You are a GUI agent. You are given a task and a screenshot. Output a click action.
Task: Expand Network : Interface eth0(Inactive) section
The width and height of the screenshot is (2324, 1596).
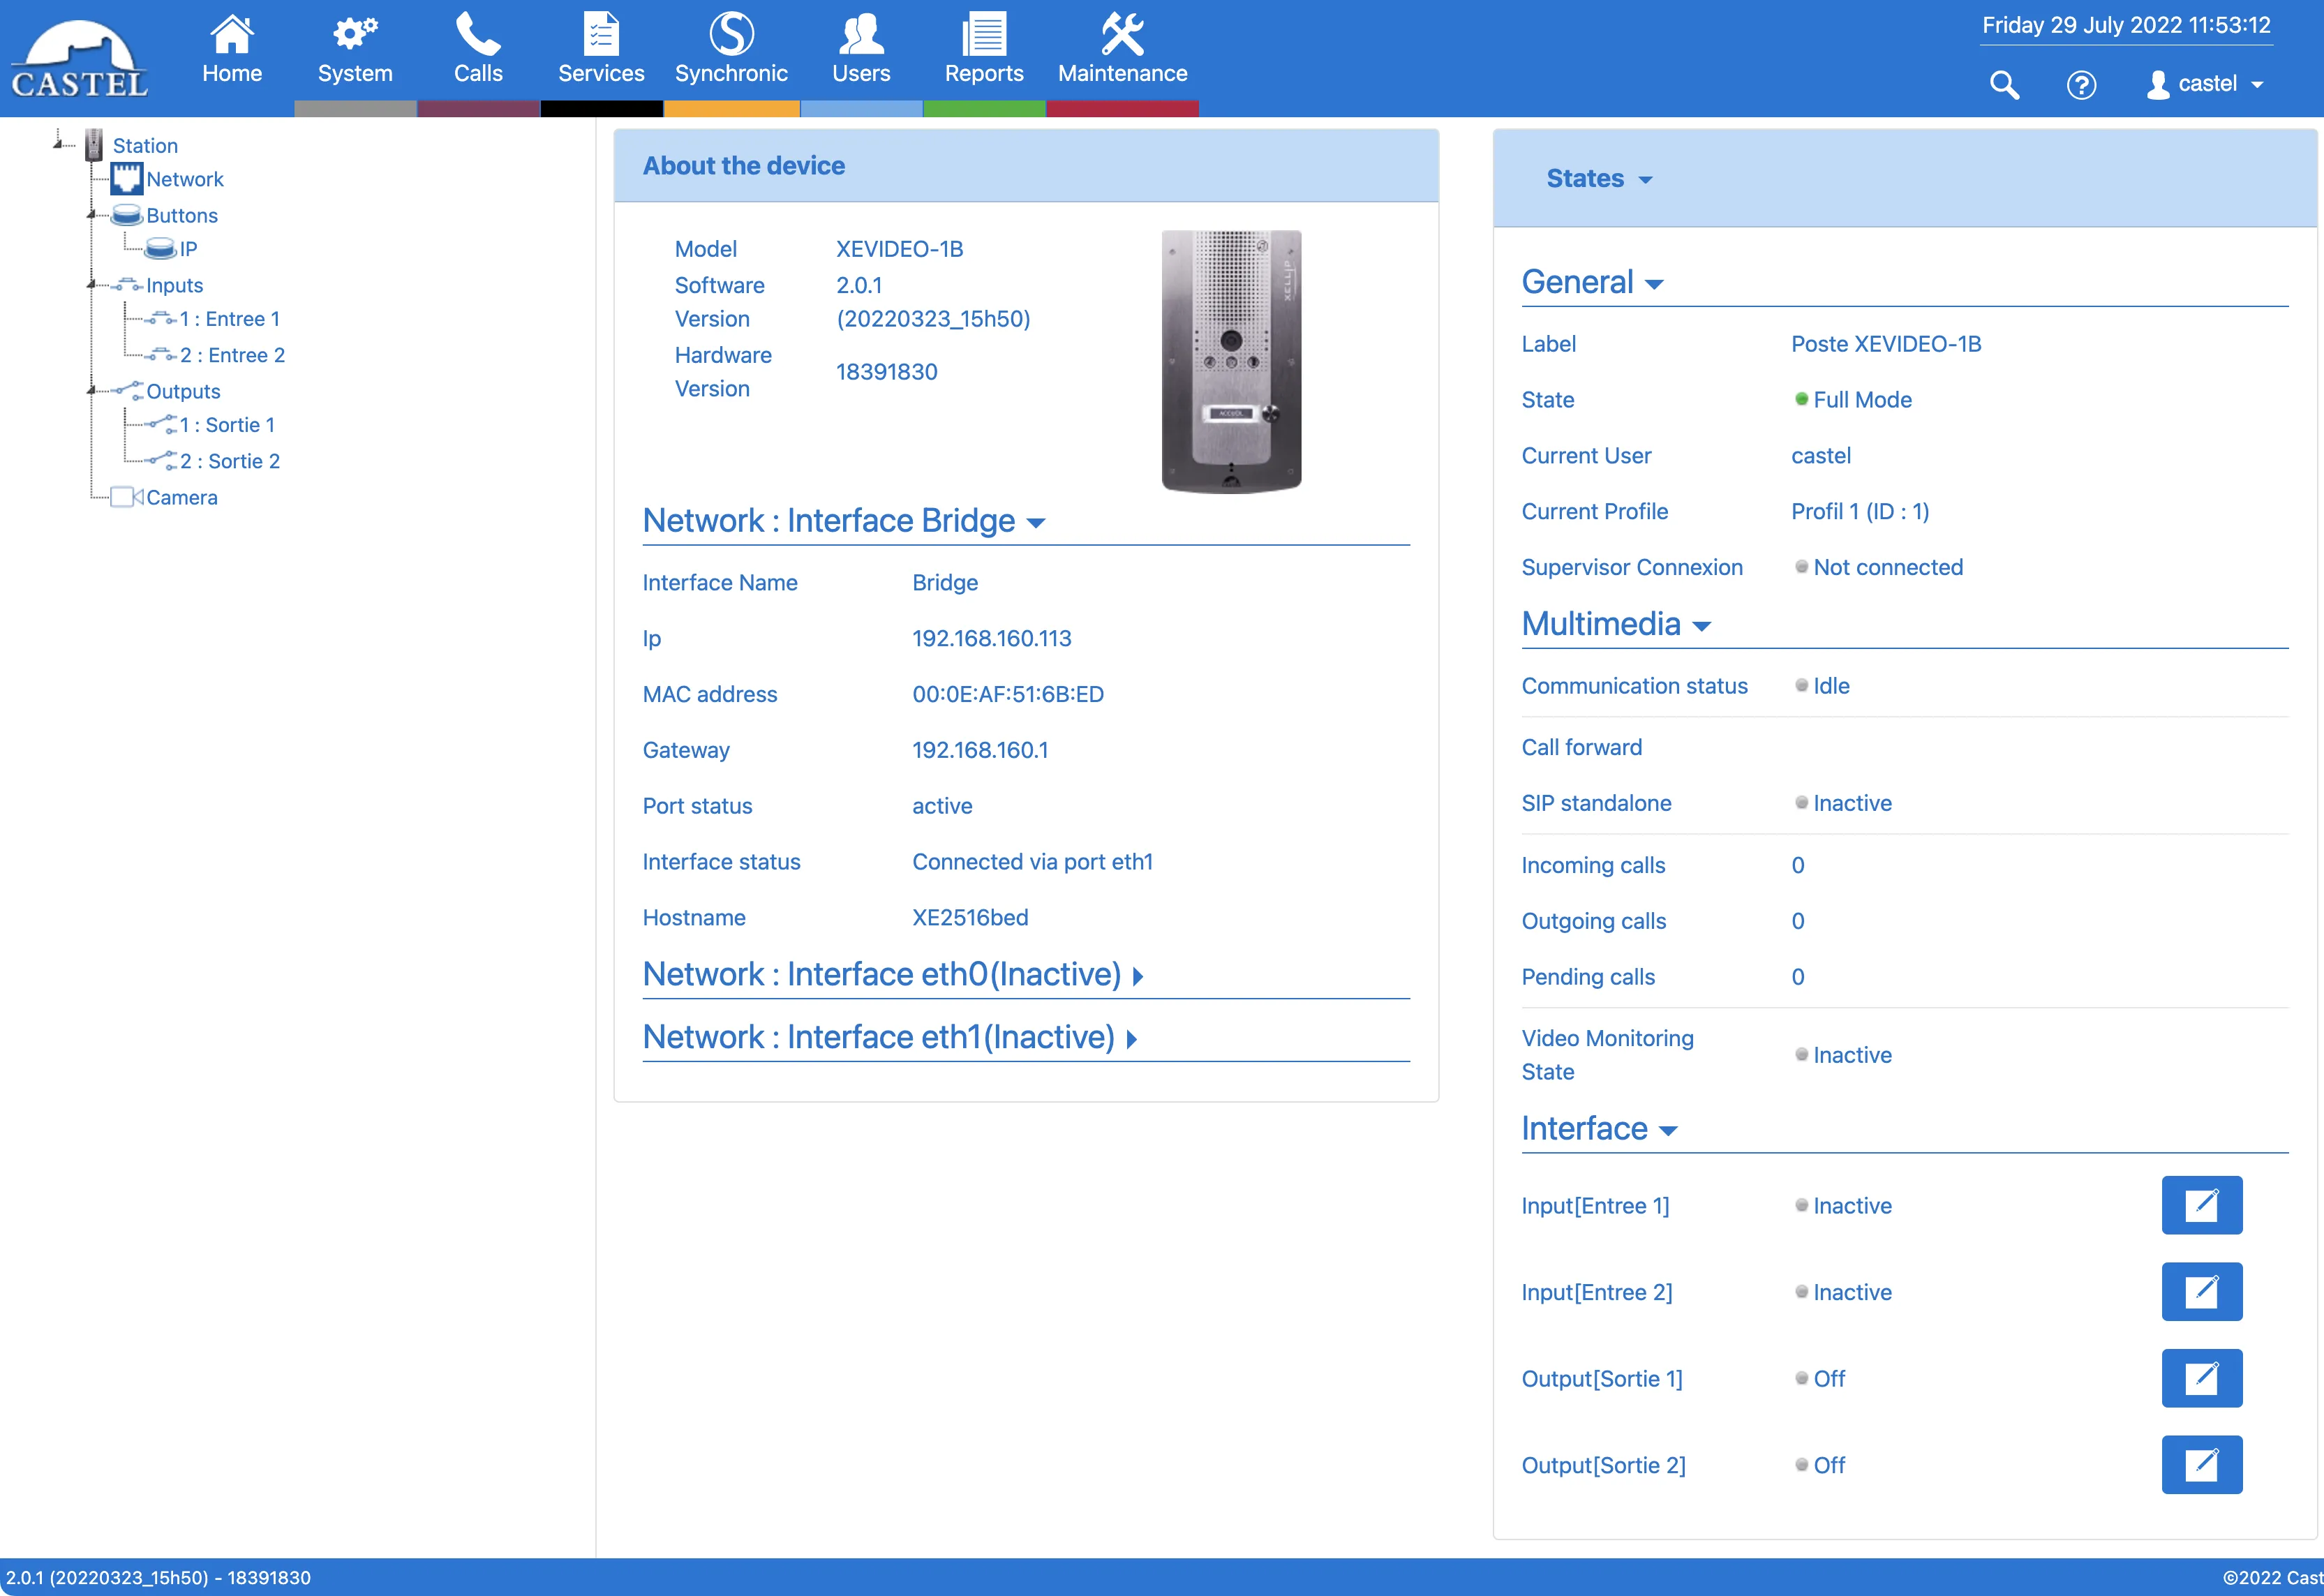pyautogui.click(x=892, y=974)
